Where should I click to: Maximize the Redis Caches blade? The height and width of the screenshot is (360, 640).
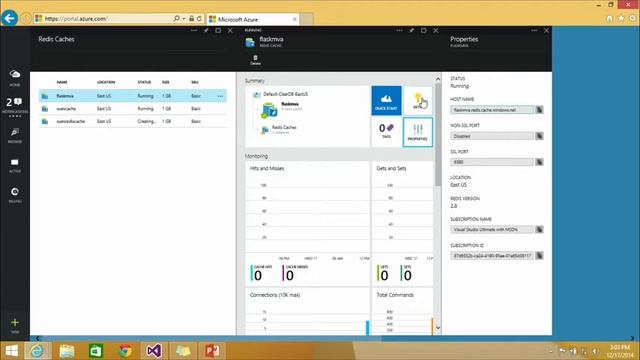pyautogui.click(x=218, y=31)
